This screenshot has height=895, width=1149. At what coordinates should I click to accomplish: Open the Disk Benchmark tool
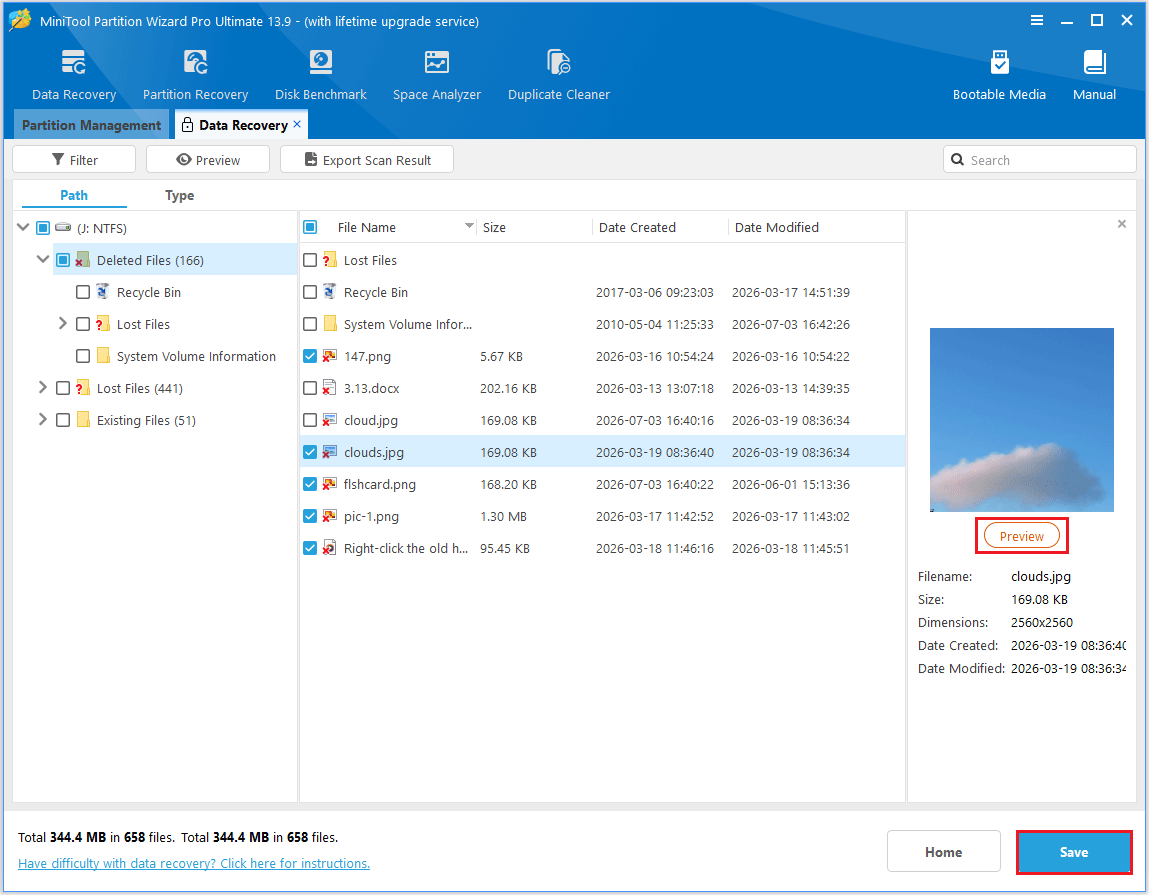tap(320, 63)
